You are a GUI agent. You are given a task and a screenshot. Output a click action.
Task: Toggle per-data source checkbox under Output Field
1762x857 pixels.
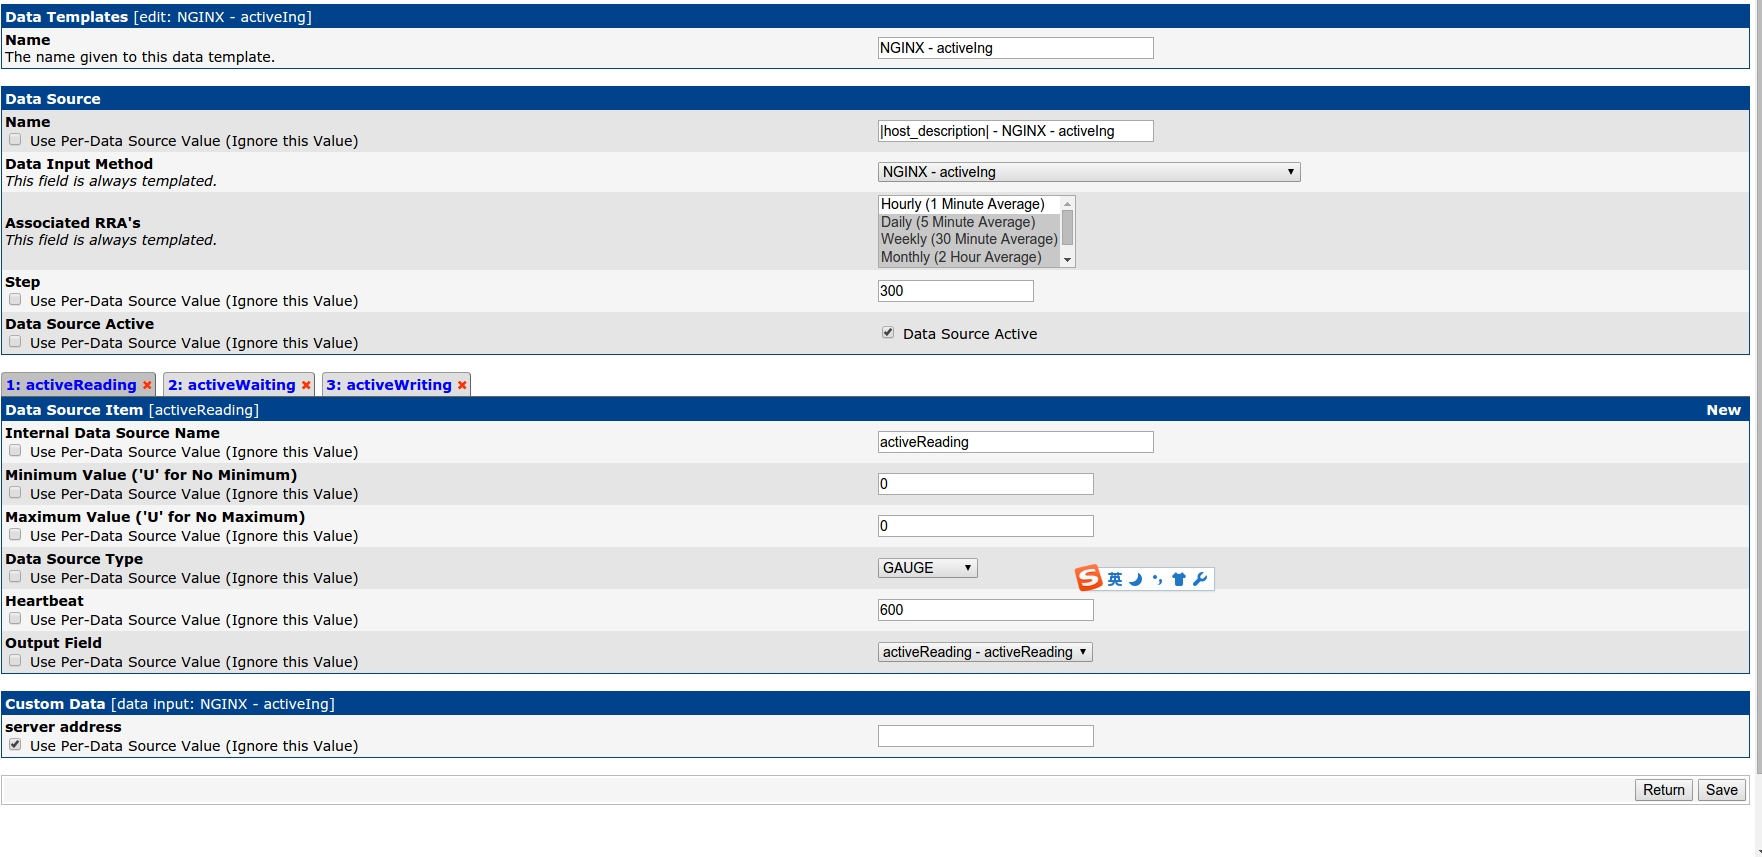15,661
